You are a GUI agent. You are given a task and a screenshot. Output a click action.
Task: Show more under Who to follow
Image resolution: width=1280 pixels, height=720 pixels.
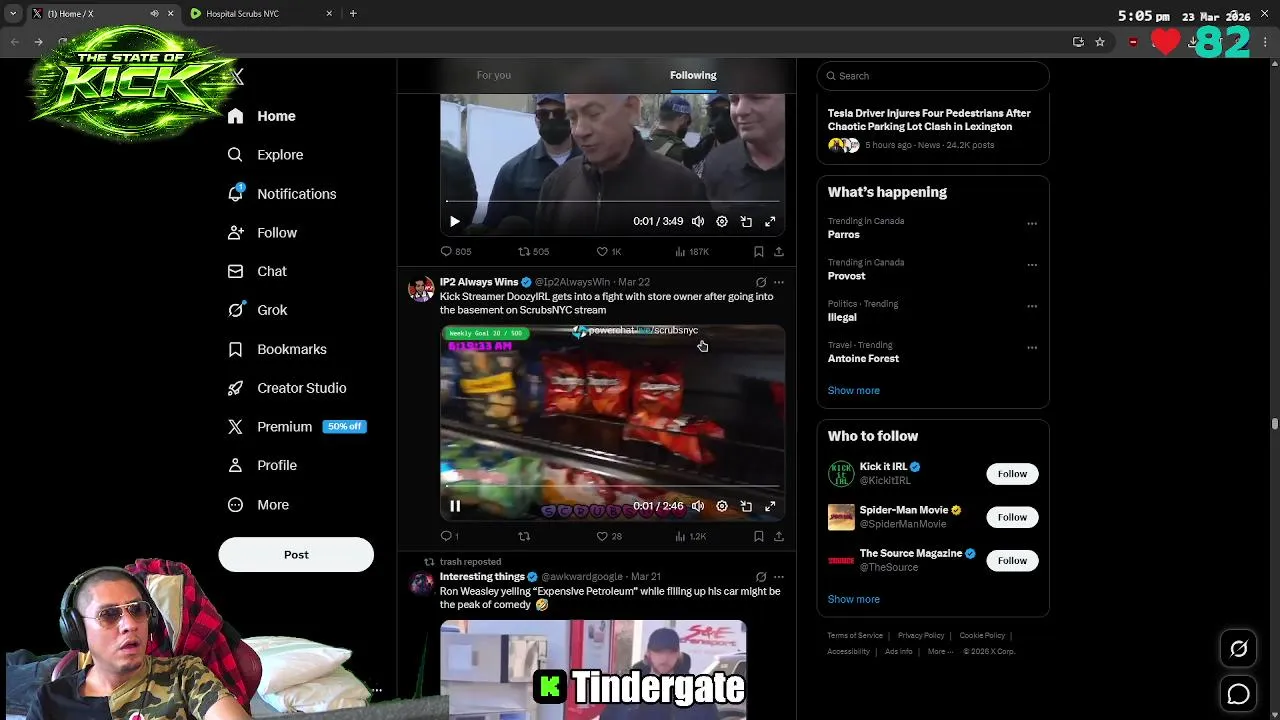pyautogui.click(x=854, y=600)
